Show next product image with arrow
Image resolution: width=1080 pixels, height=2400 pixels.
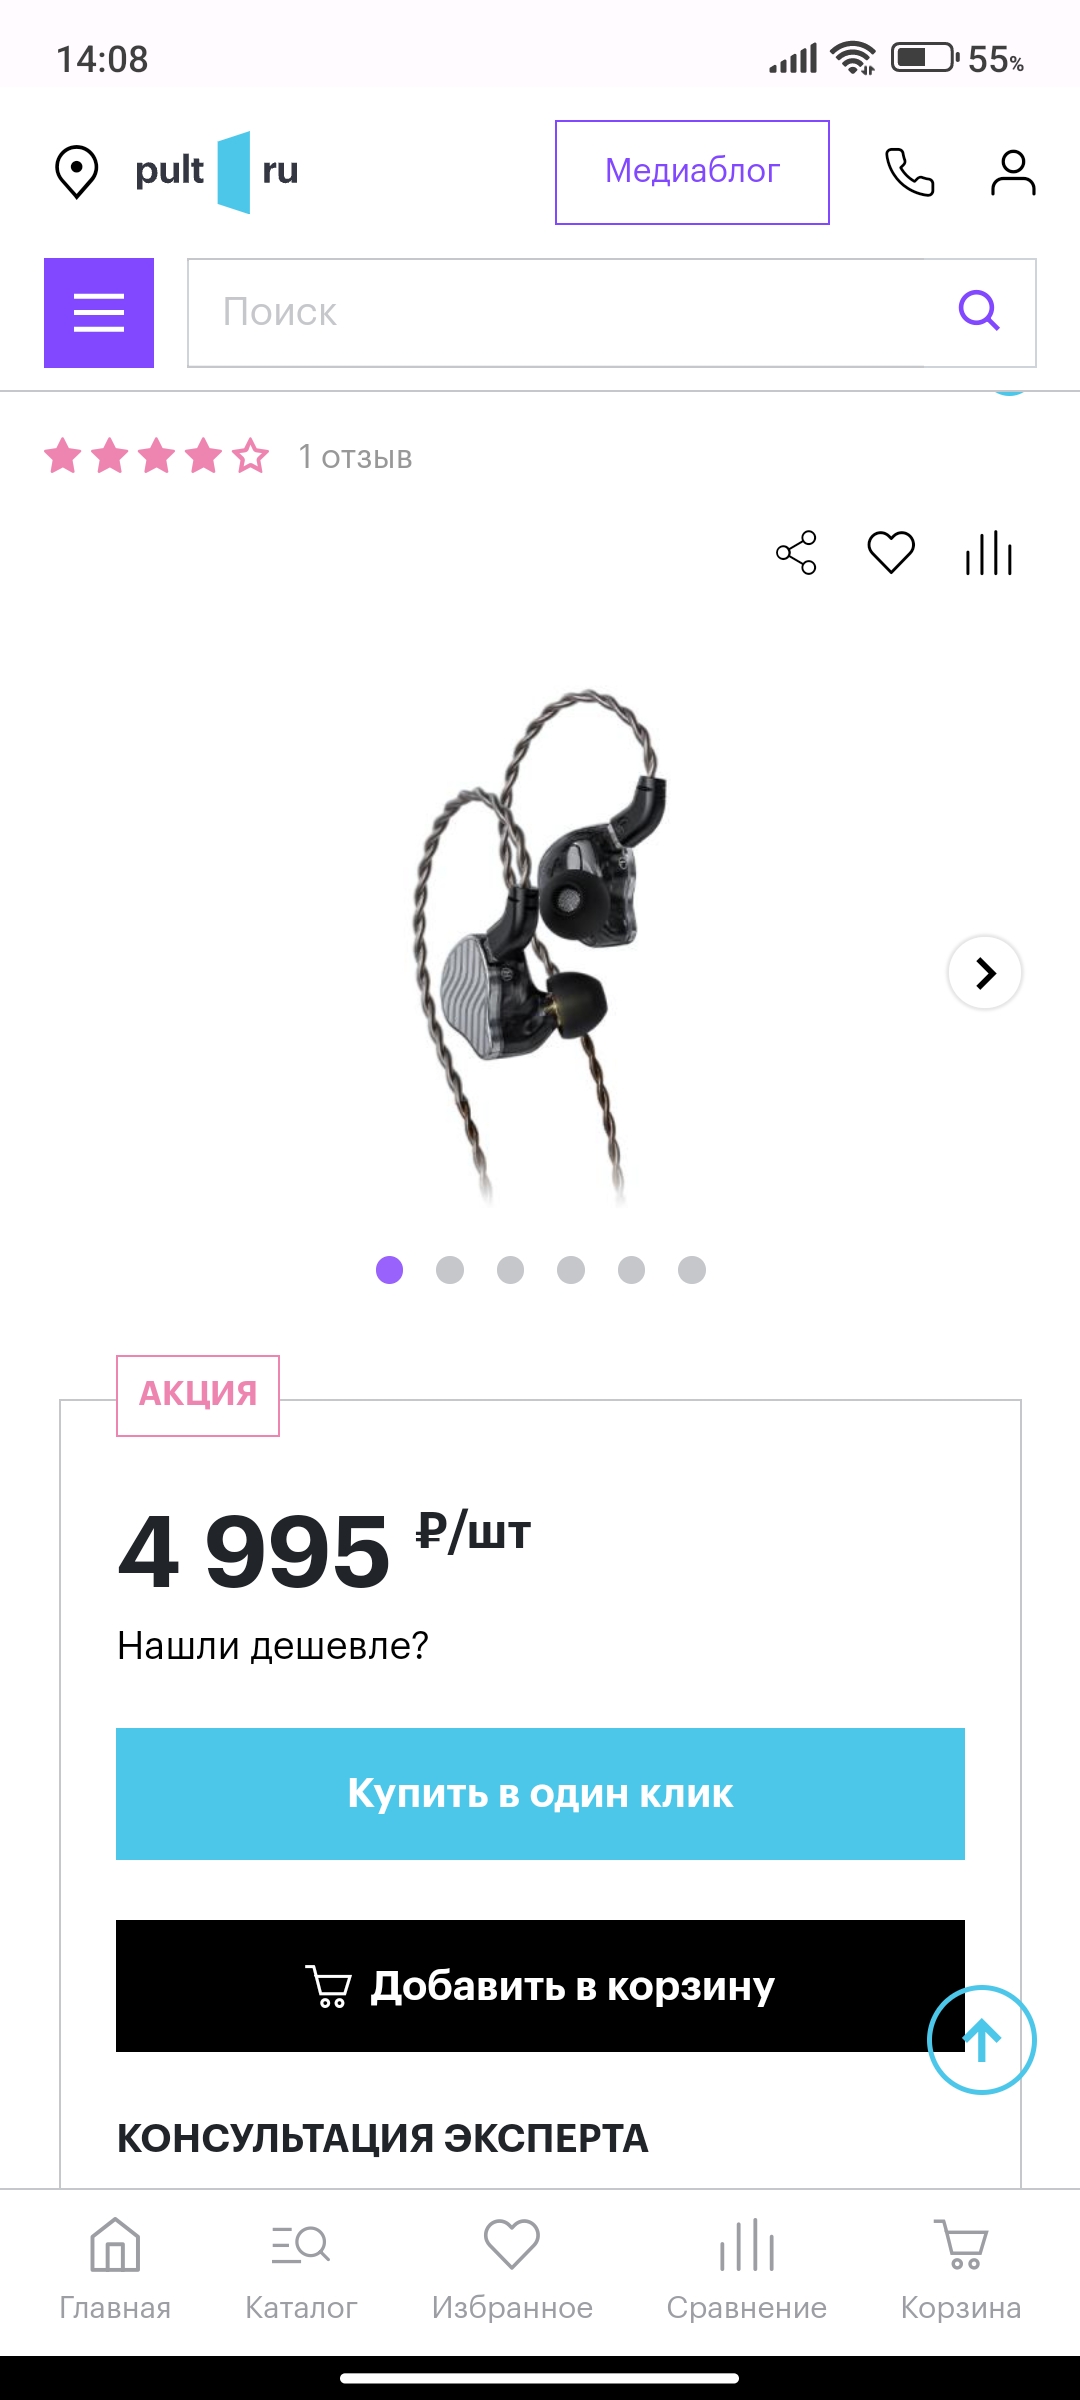[x=985, y=972]
